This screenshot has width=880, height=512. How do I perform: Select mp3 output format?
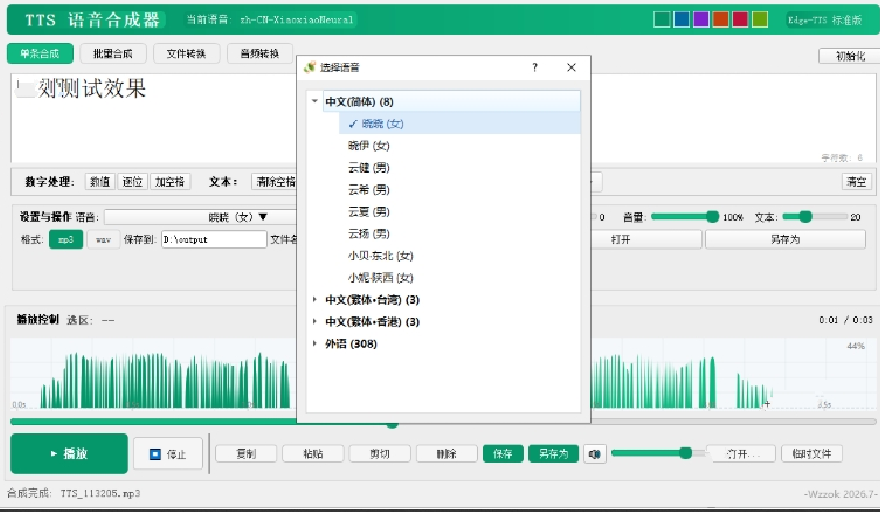tap(66, 240)
